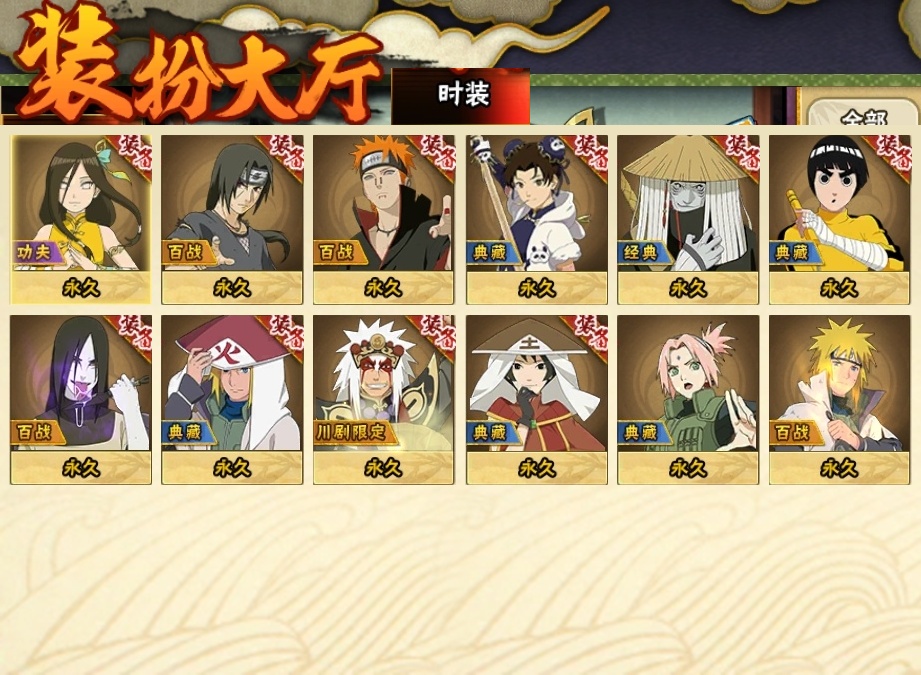
Task: Pick the 典藏 Hokage hat Minato costume
Action: click(x=232, y=399)
